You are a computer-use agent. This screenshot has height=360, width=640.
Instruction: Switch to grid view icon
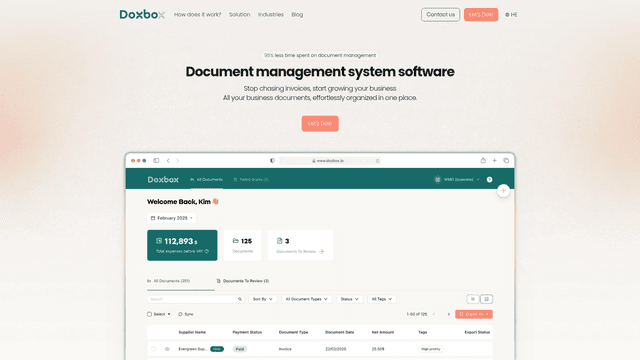pos(487,299)
